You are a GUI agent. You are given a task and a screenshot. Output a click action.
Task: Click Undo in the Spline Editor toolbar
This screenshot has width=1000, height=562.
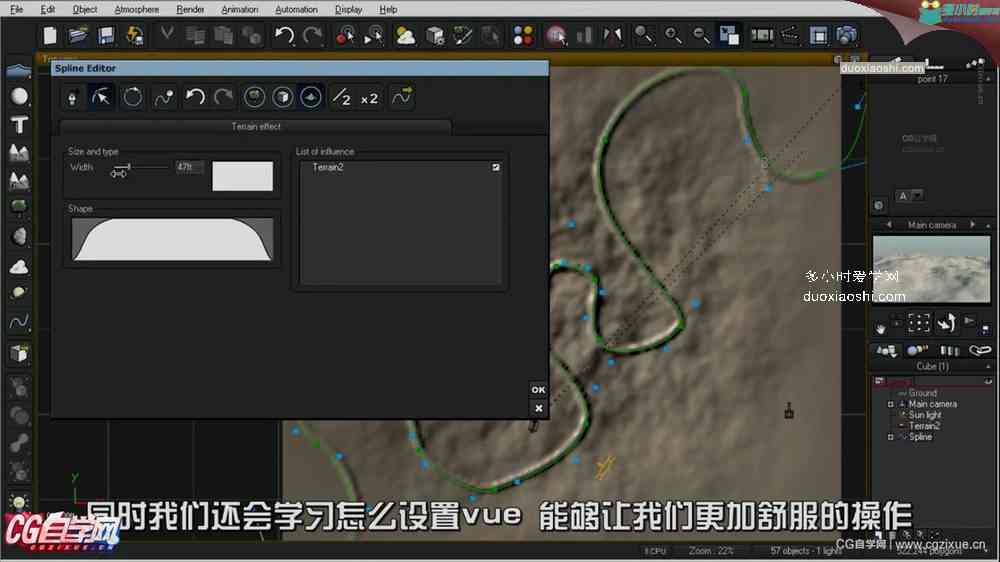(x=195, y=98)
